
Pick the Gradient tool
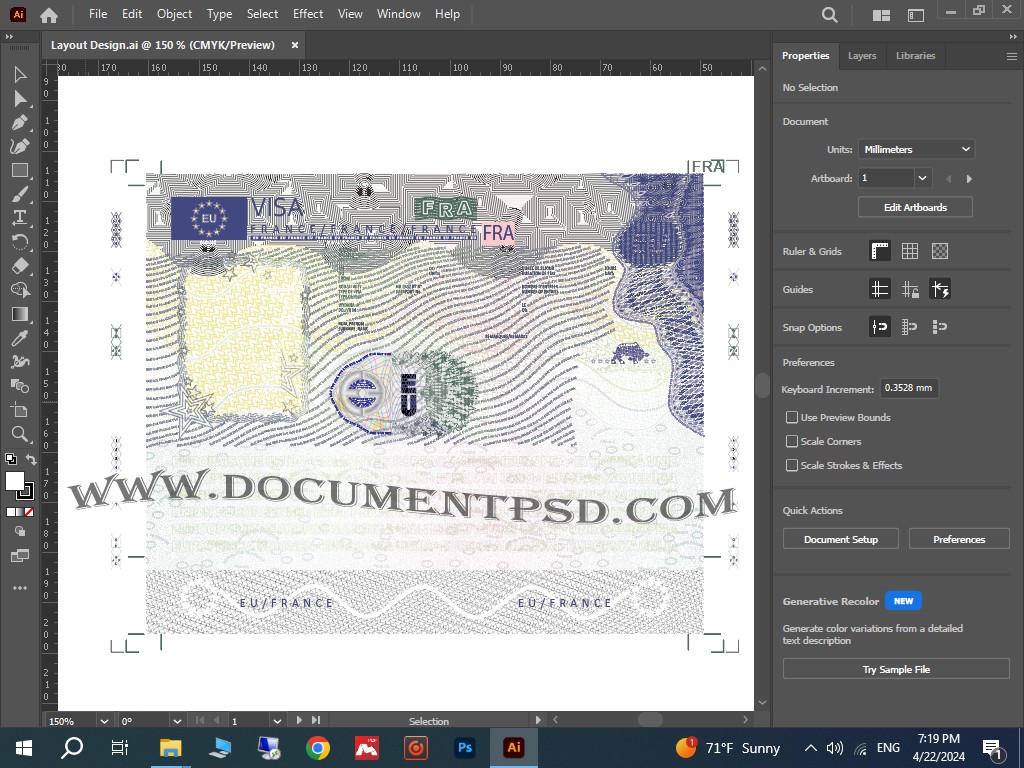[x=20, y=314]
